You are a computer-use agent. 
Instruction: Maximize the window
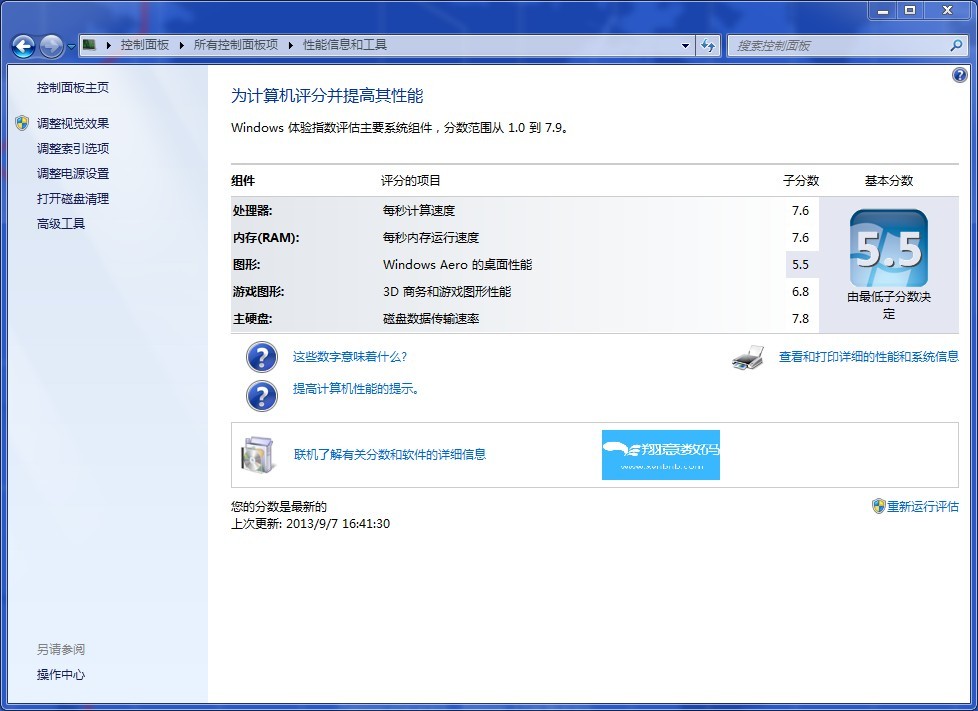pyautogui.click(x=910, y=11)
